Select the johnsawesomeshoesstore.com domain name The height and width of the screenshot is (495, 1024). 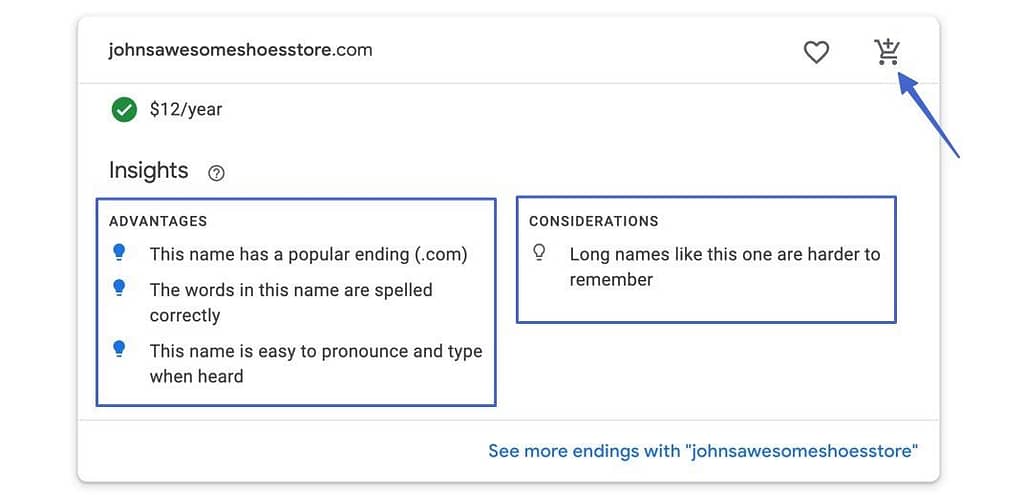click(x=240, y=50)
